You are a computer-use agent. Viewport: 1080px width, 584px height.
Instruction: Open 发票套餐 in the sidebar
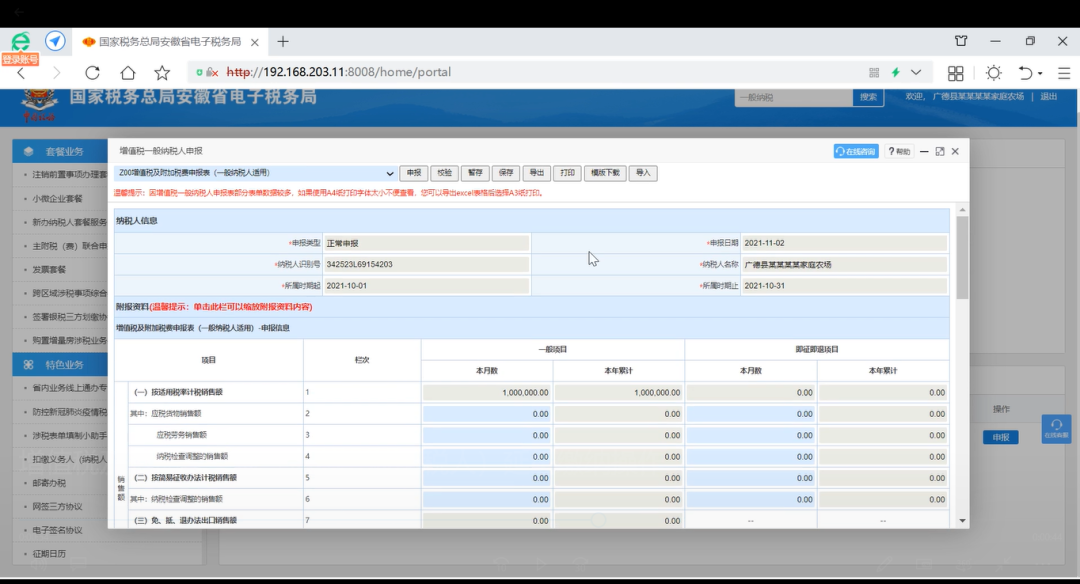[49, 270]
